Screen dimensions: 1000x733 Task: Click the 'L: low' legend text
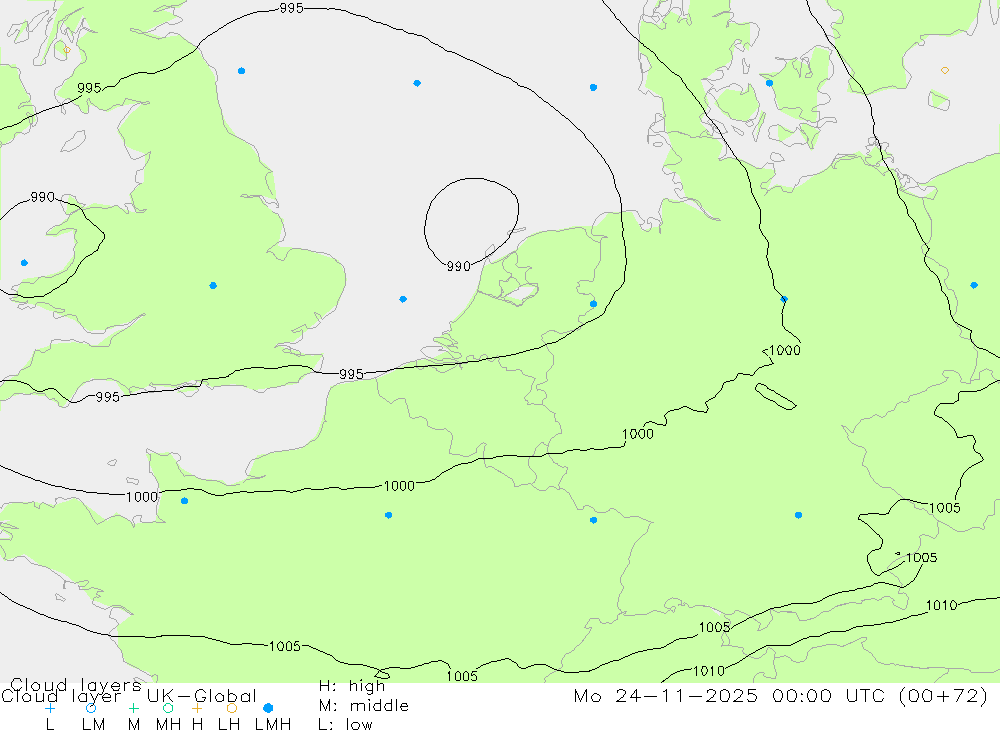pyautogui.click(x=345, y=725)
